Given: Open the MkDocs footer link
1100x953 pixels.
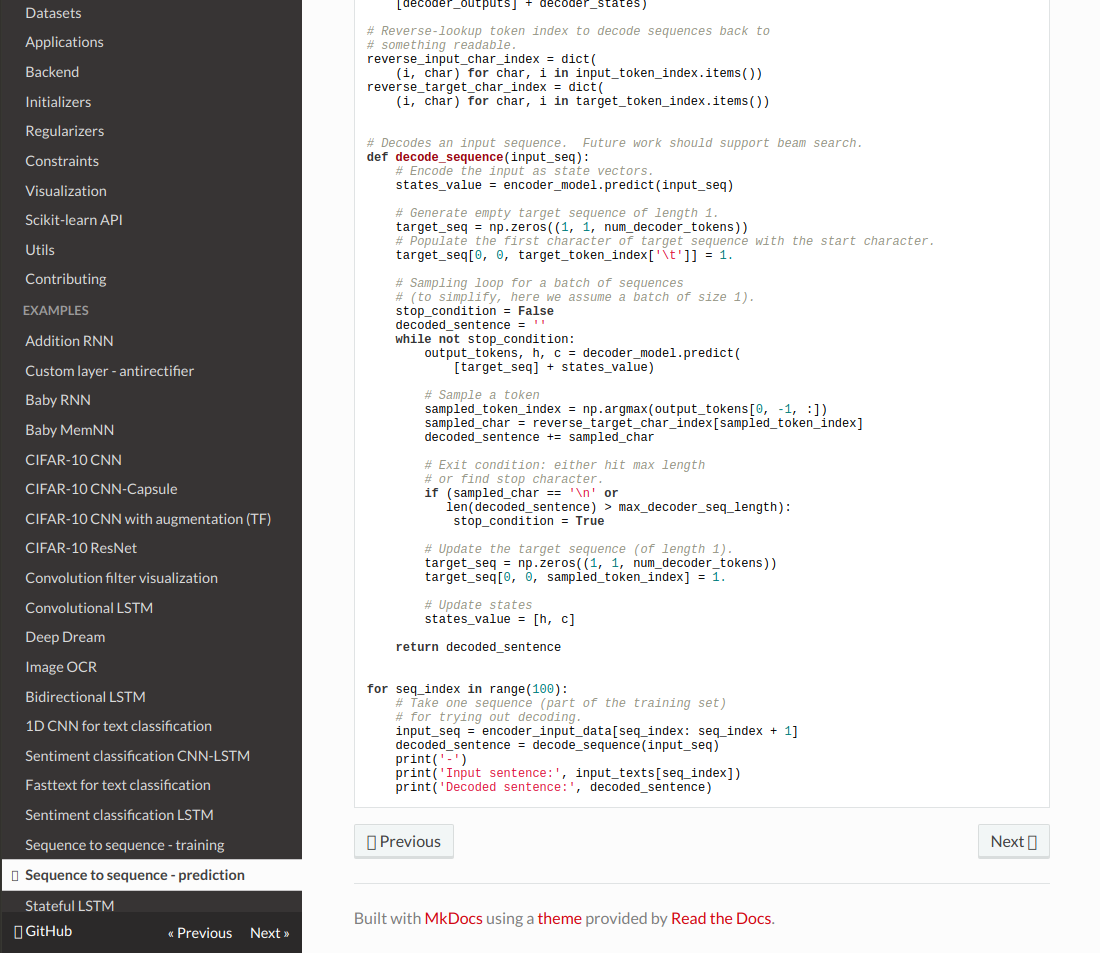Looking at the screenshot, I should 453,917.
